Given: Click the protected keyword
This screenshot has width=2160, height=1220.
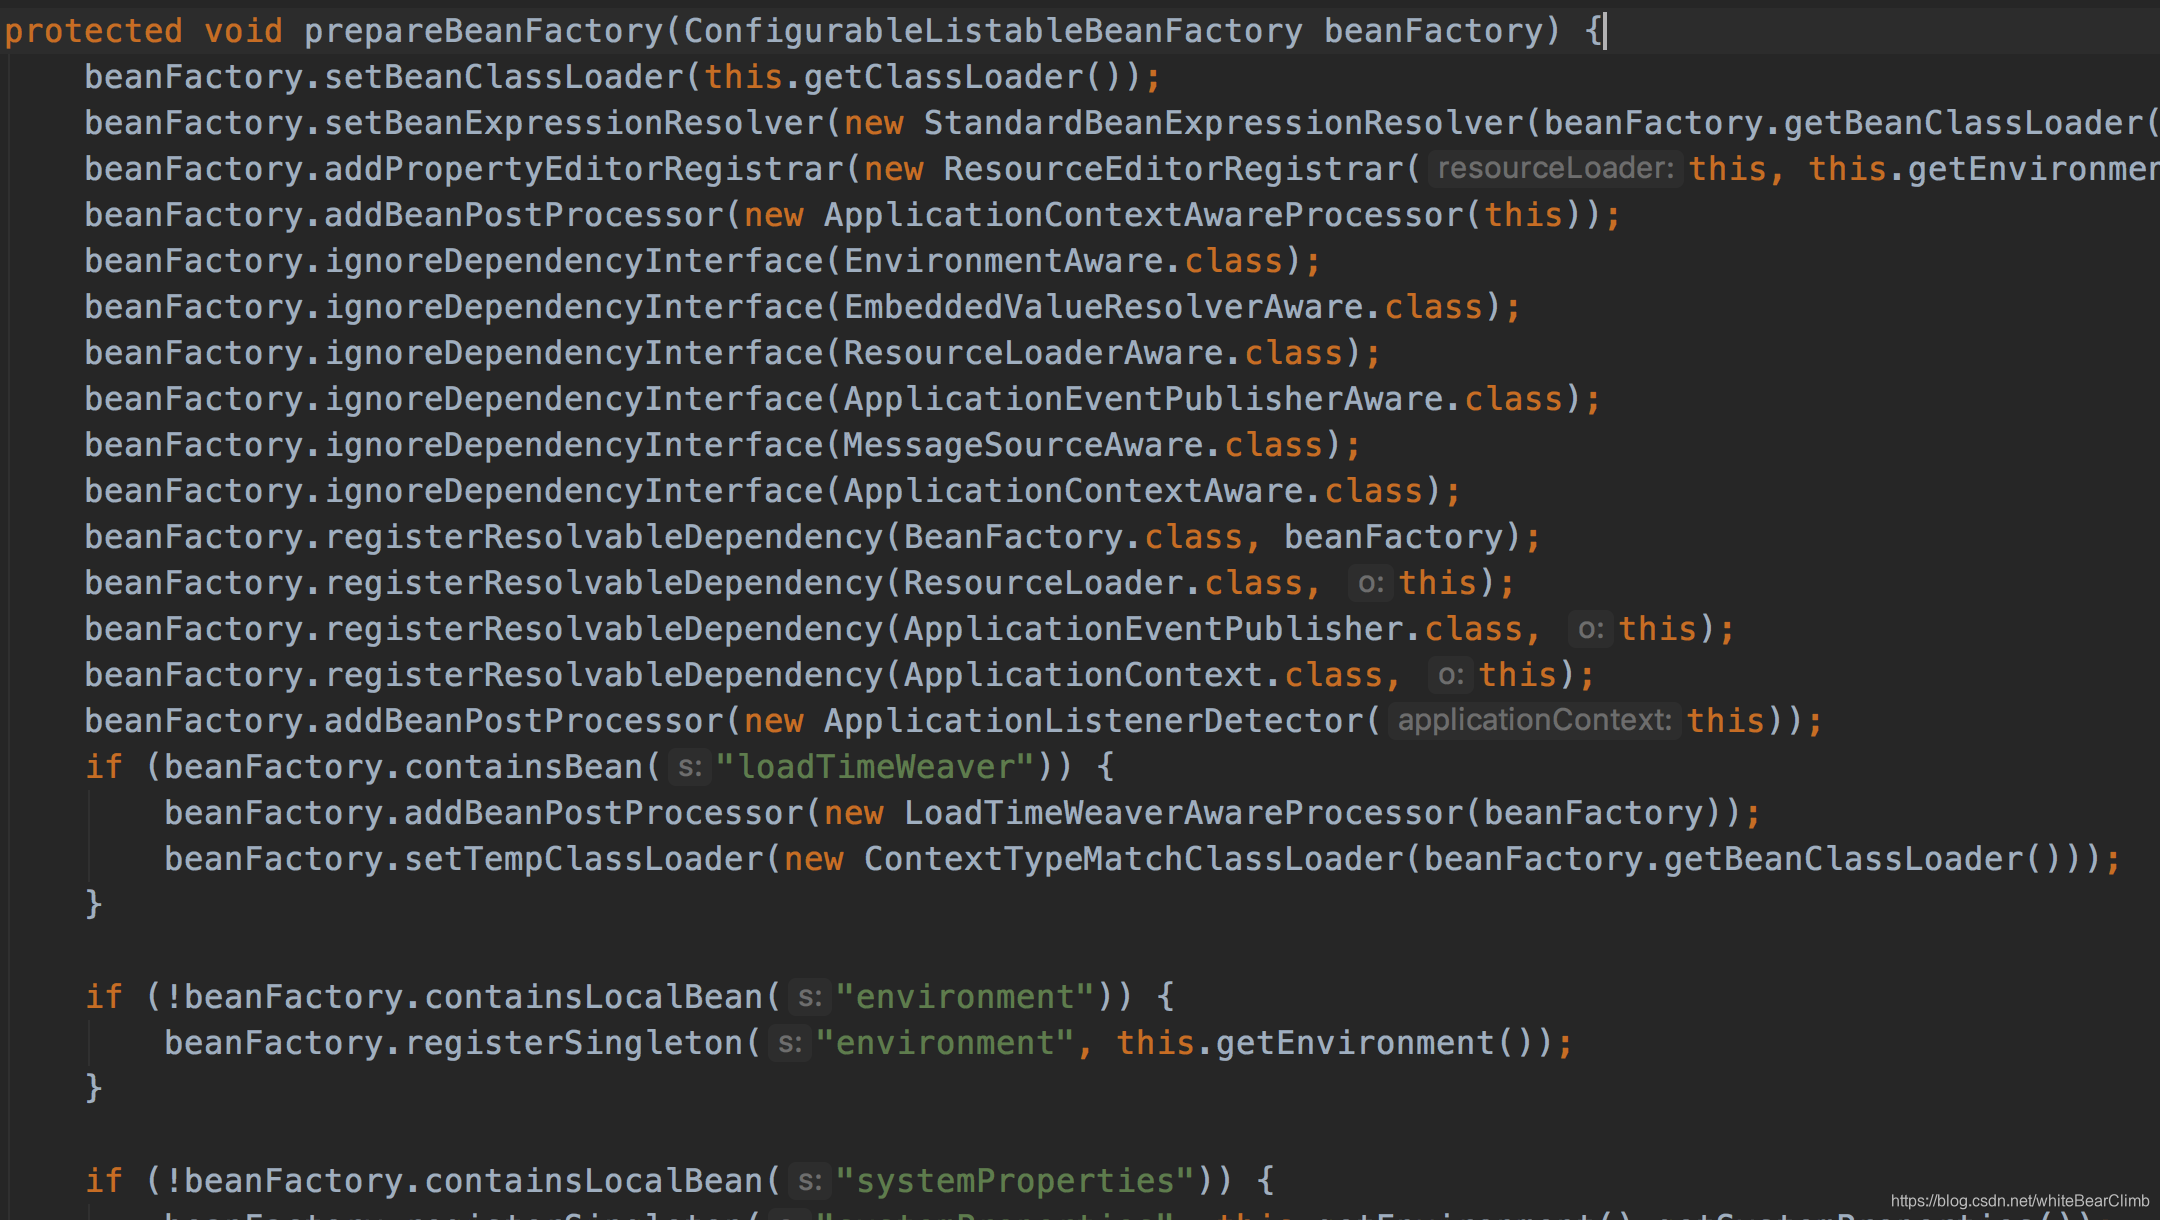Looking at the screenshot, I should click(94, 31).
